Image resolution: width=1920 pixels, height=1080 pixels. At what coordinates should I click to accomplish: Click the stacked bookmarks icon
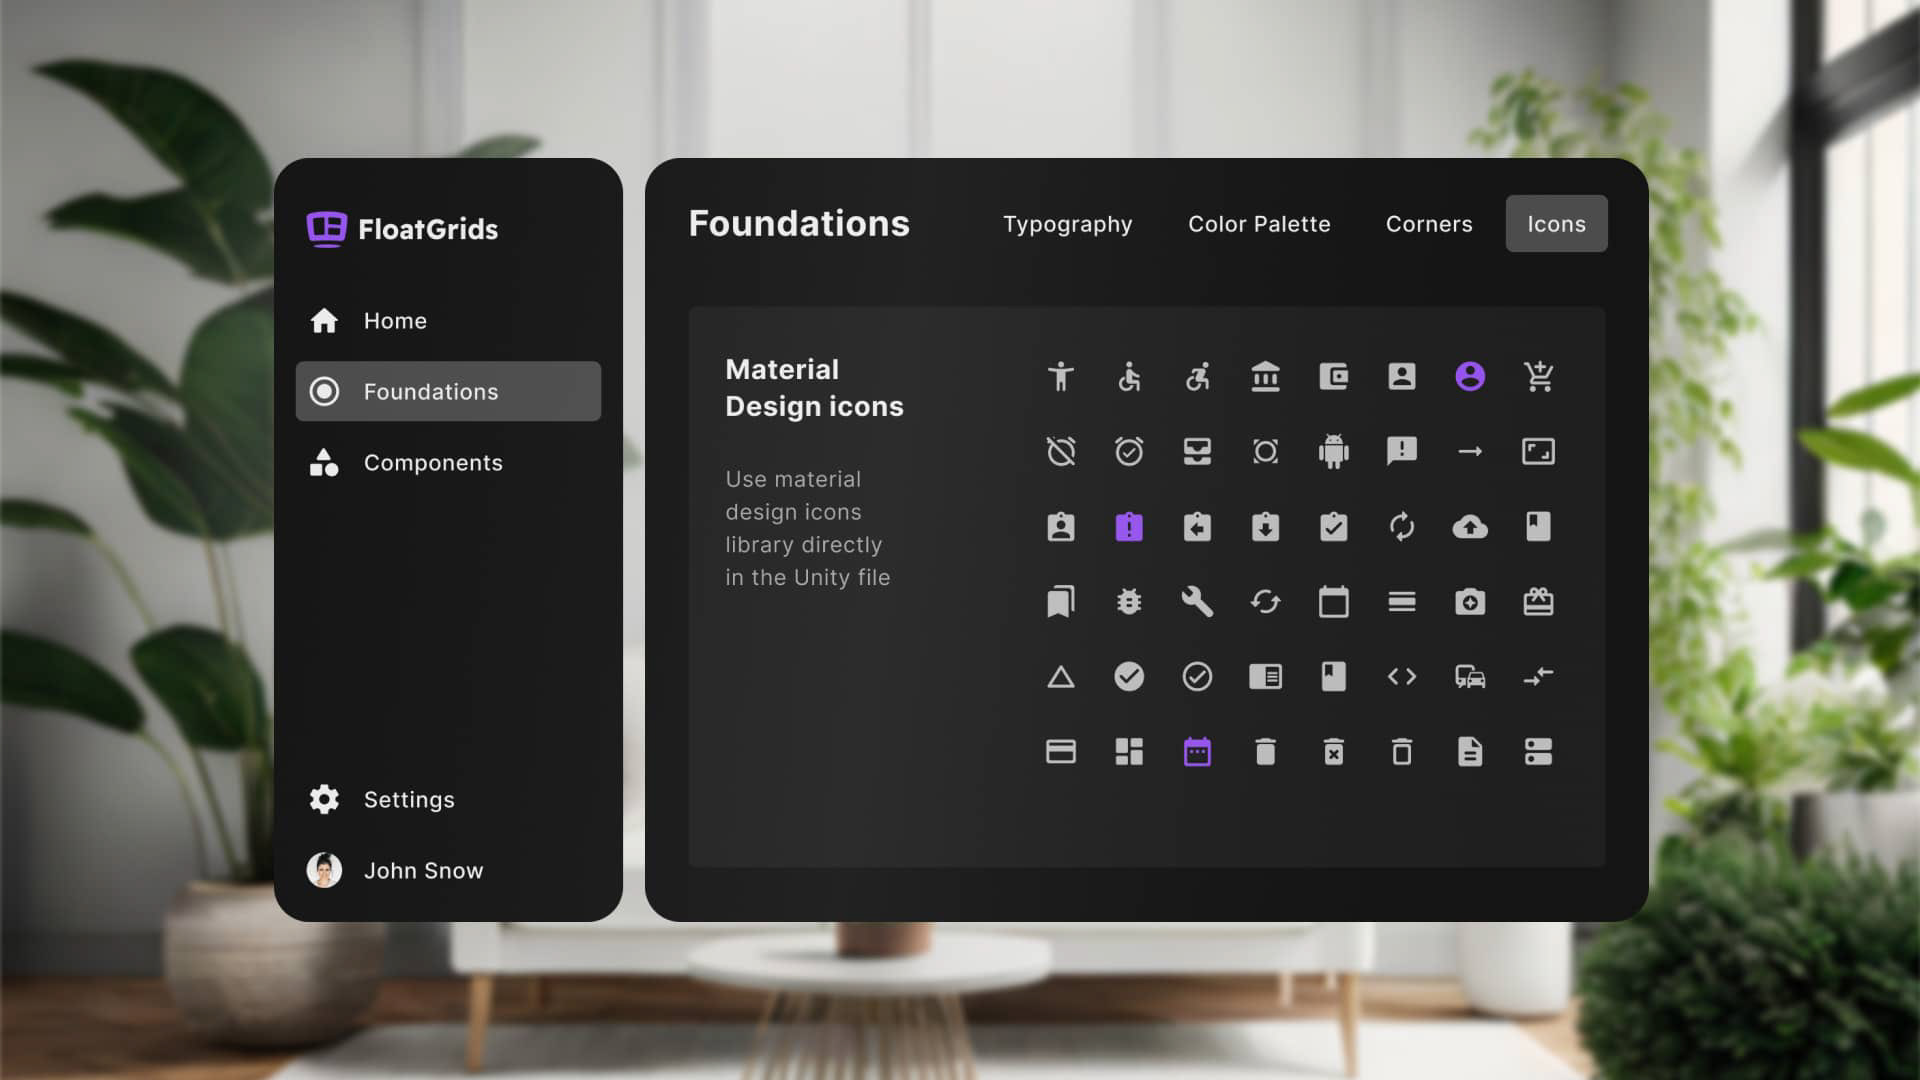(1061, 601)
